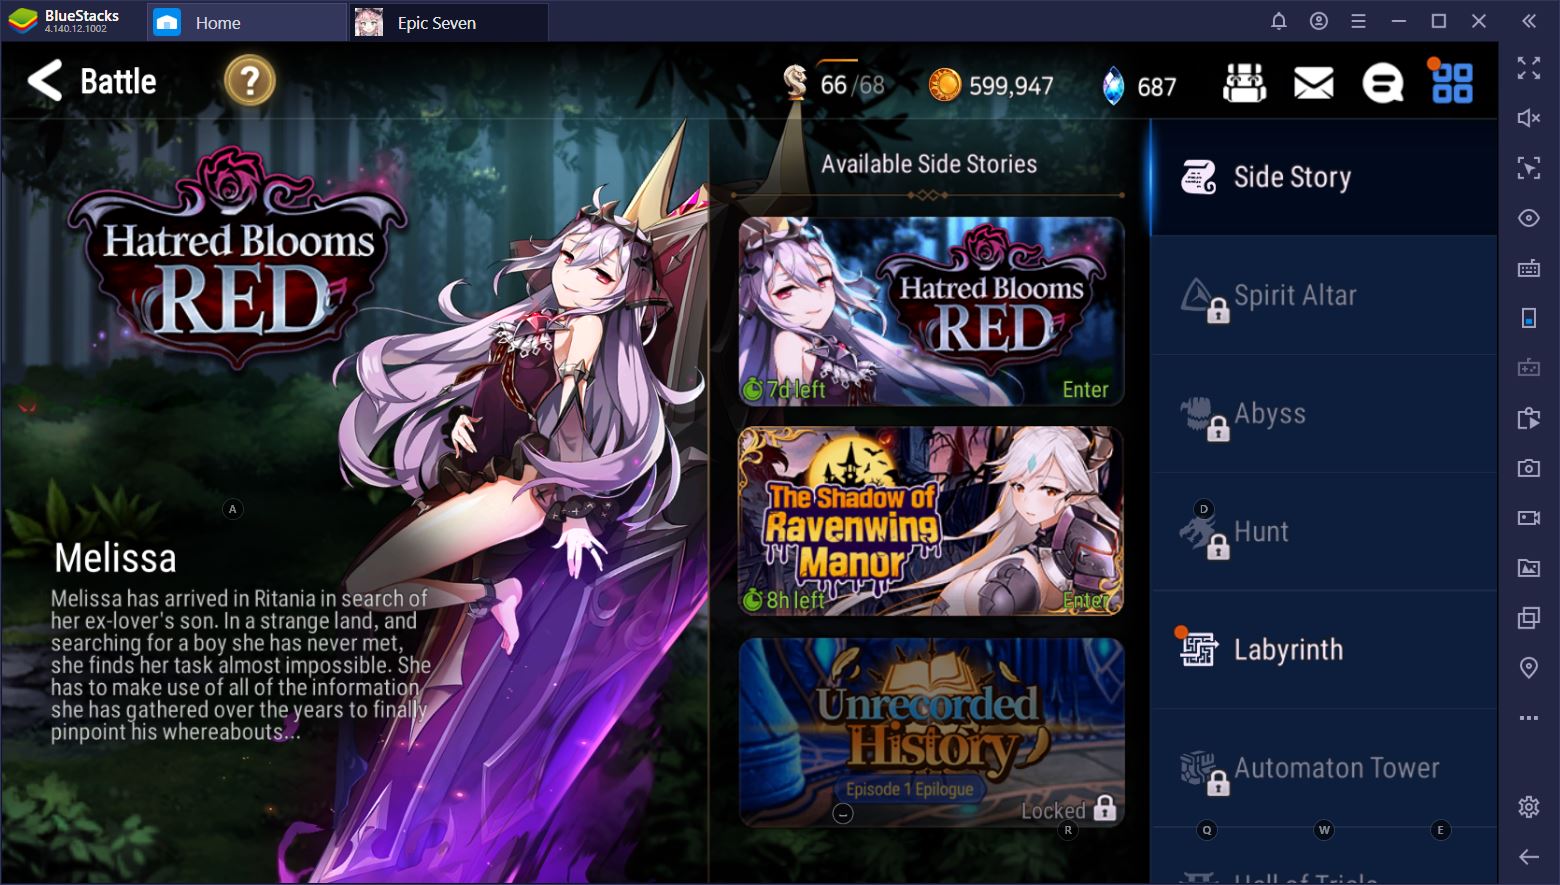The image size is (1560, 885).
Task: Enter the Hatred Blooms RED side story
Action: (930, 310)
